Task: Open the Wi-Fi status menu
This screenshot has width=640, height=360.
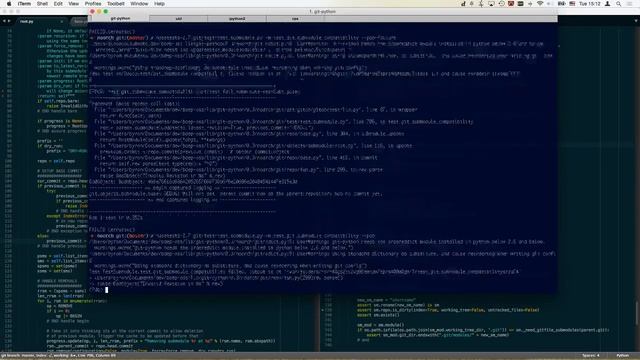Action: (x=540, y=4)
